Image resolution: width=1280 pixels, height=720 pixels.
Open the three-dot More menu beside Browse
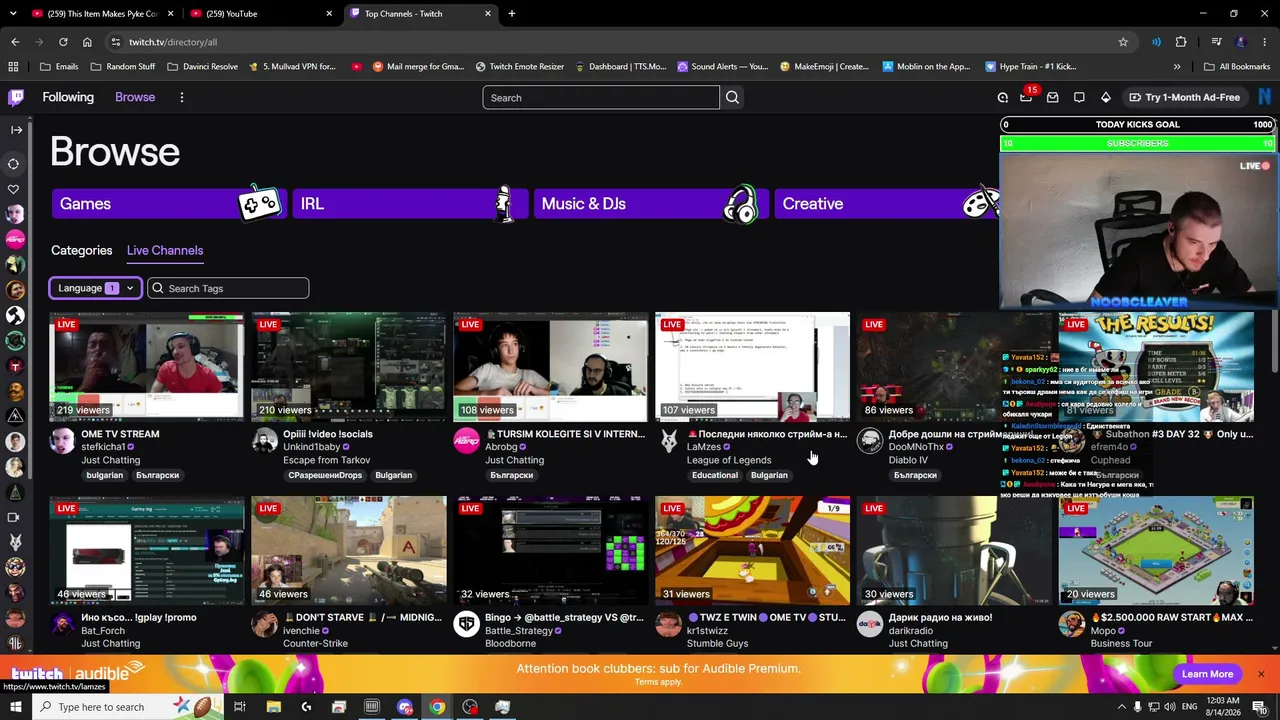[181, 97]
